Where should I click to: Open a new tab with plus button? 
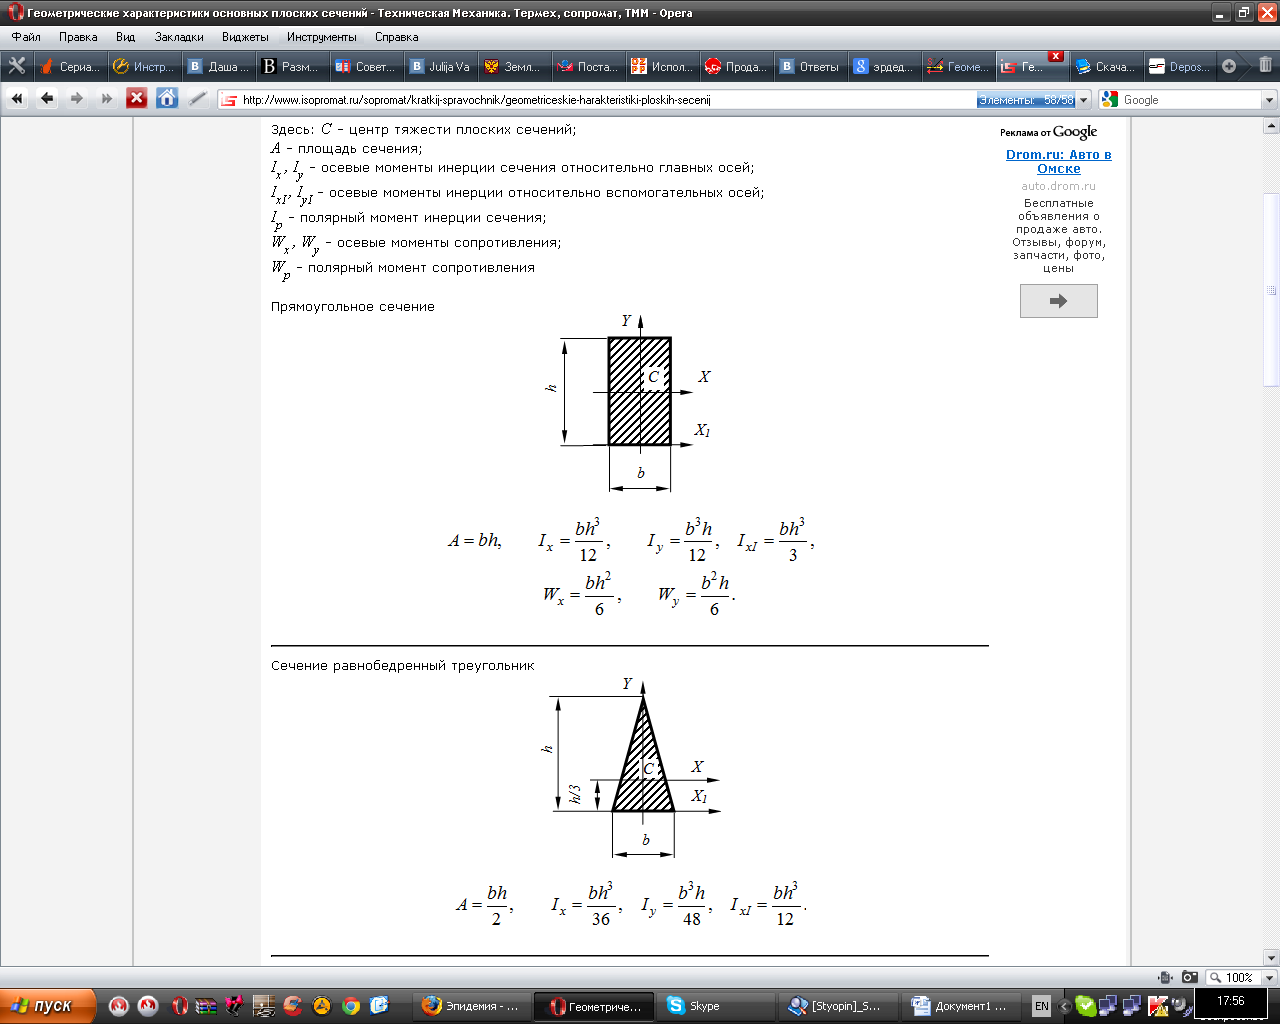tap(1229, 66)
